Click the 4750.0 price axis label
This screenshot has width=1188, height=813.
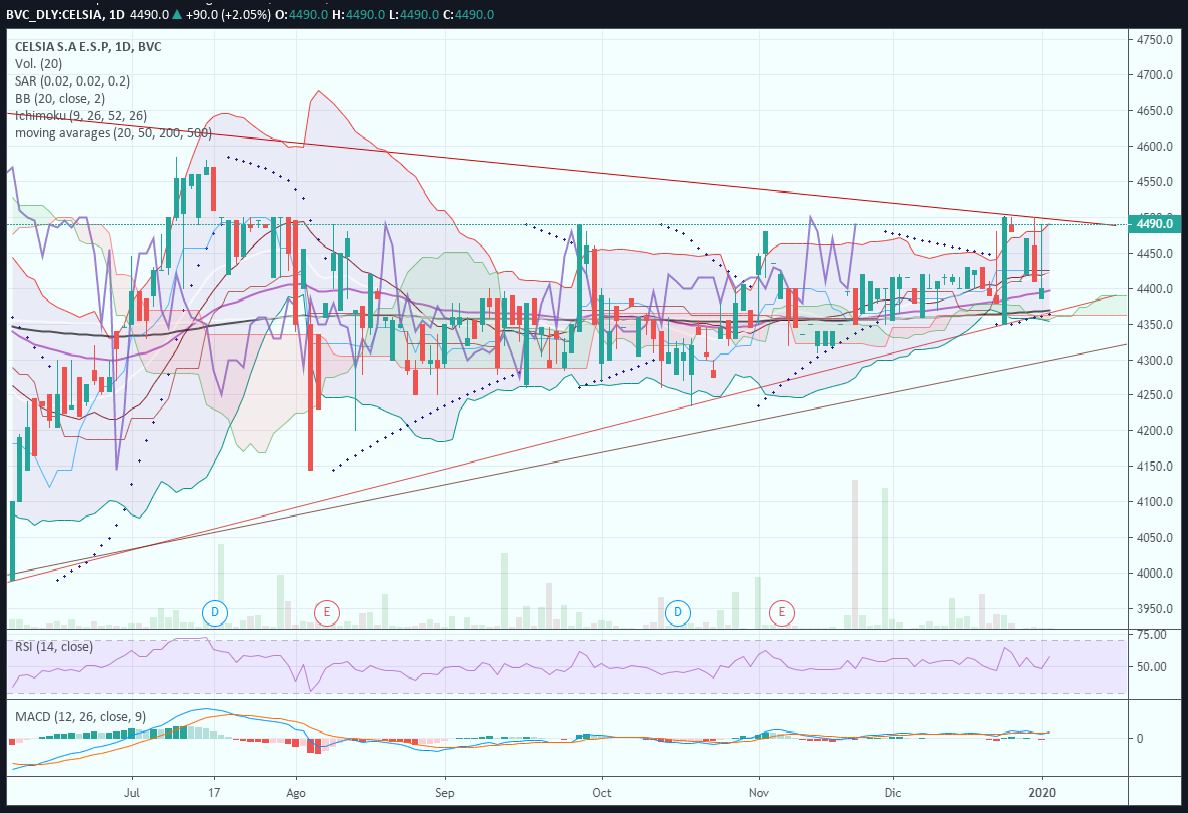coord(1155,39)
